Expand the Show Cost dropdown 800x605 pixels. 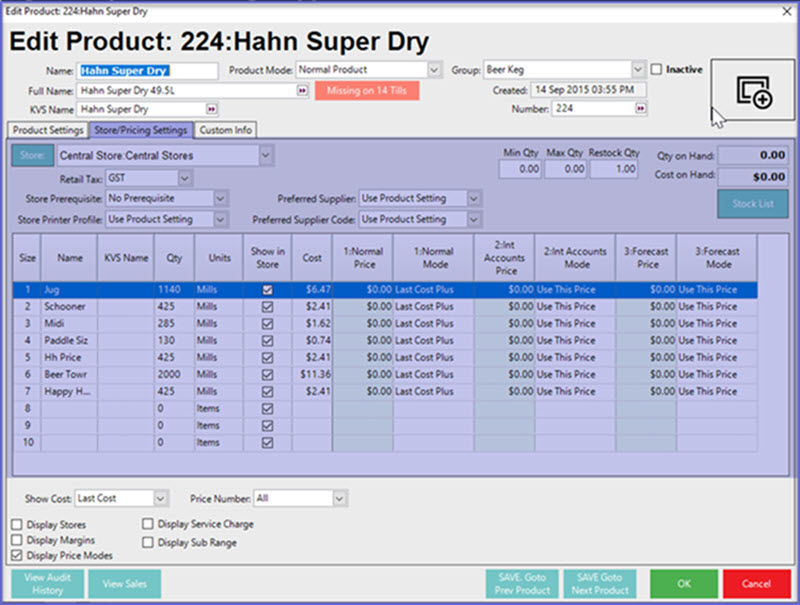160,498
